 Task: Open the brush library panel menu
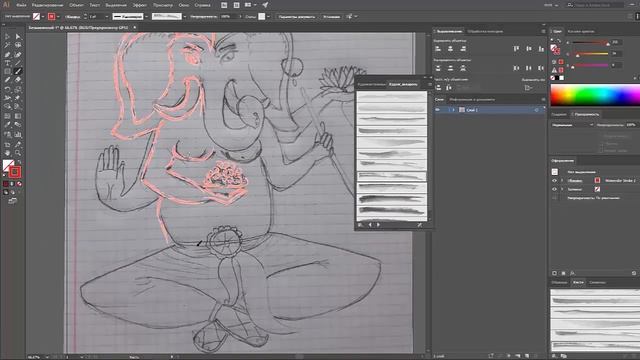click(429, 84)
